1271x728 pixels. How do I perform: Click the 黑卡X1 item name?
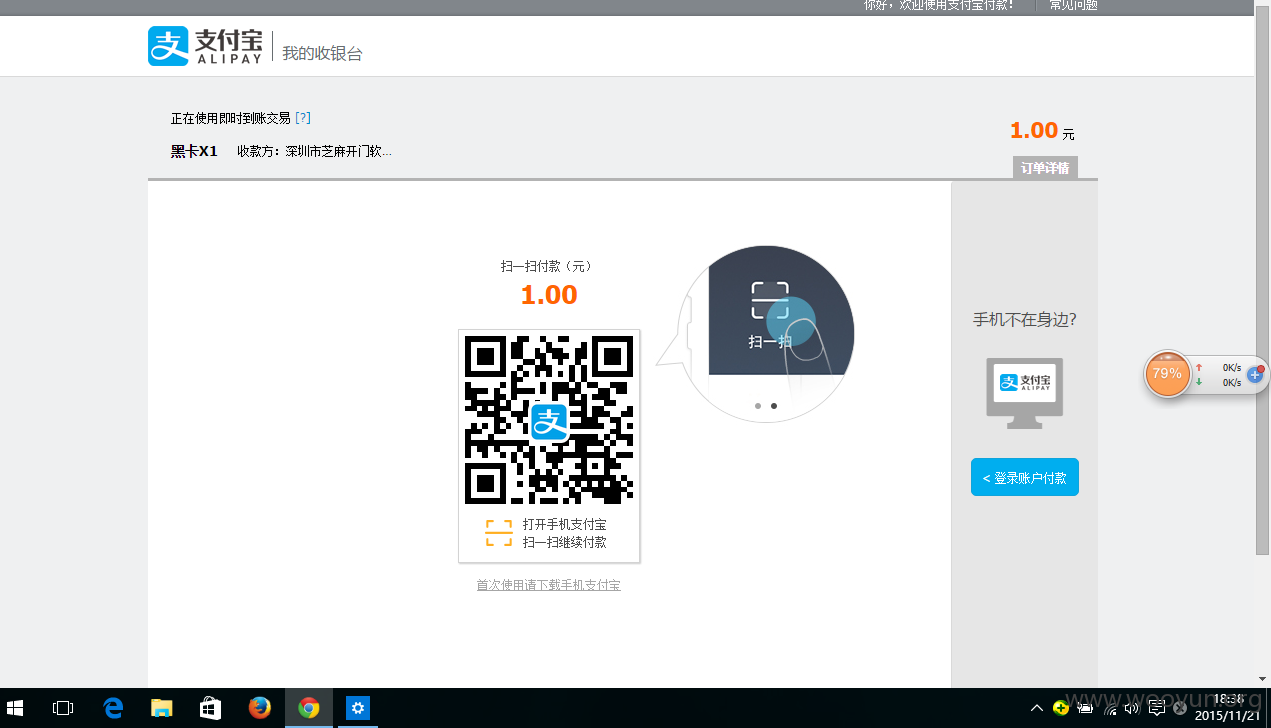[x=194, y=151]
